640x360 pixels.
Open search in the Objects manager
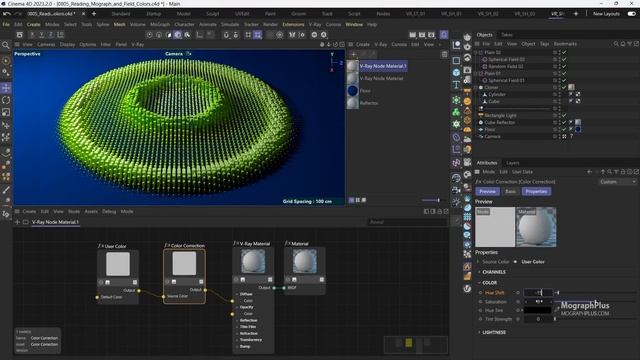point(616,44)
